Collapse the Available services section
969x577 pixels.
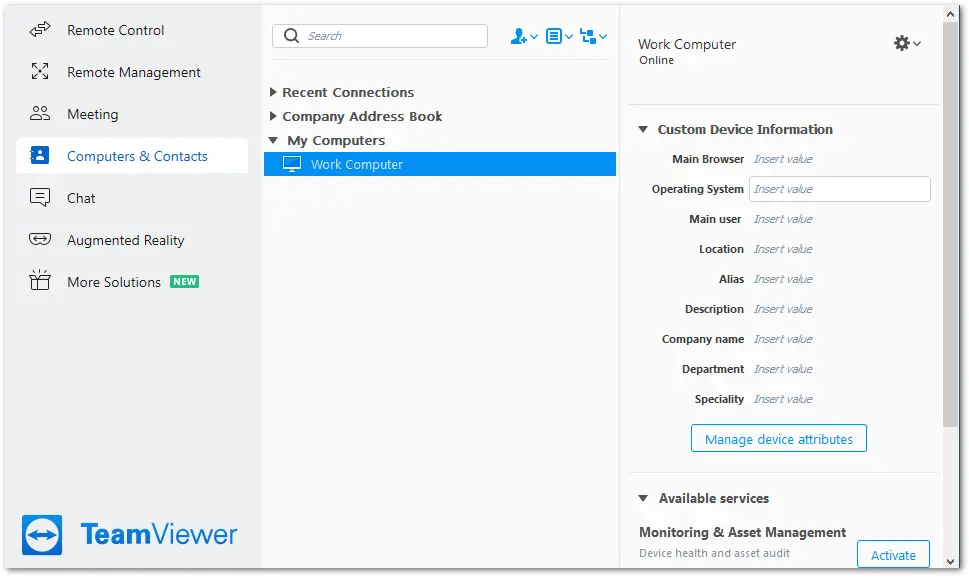(x=643, y=498)
